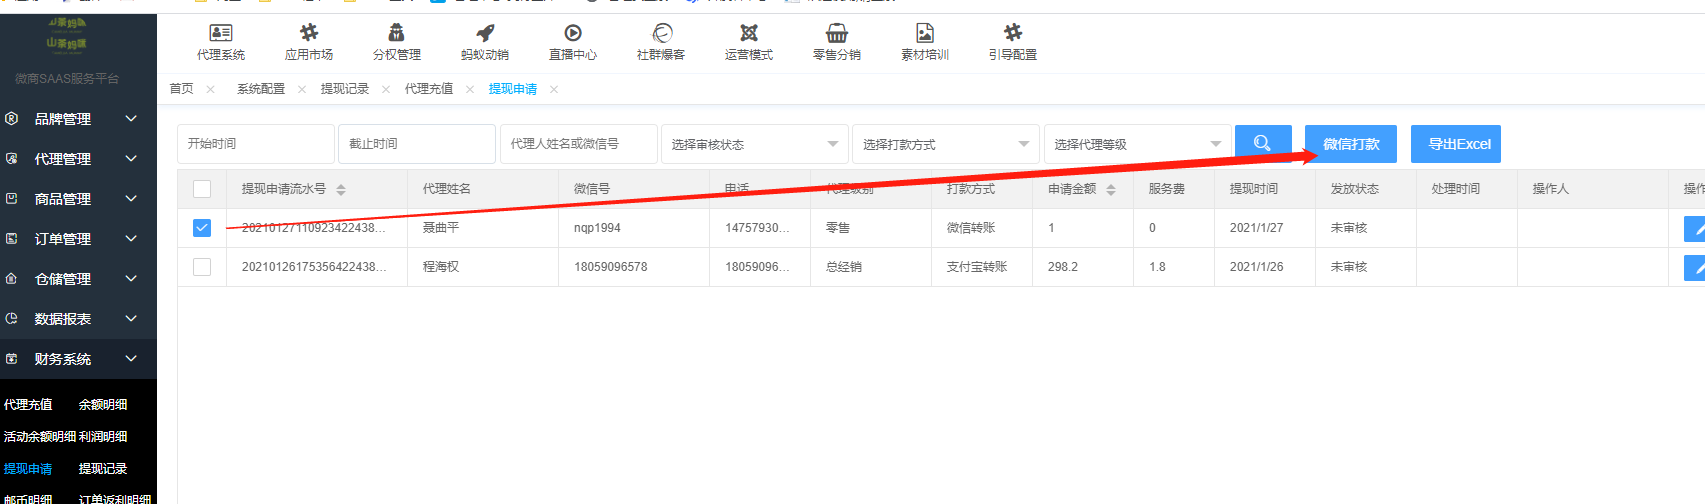The width and height of the screenshot is (1705, 504).
Task: Open the 选择审核状态 dropdown
Action: click(754, 144)
